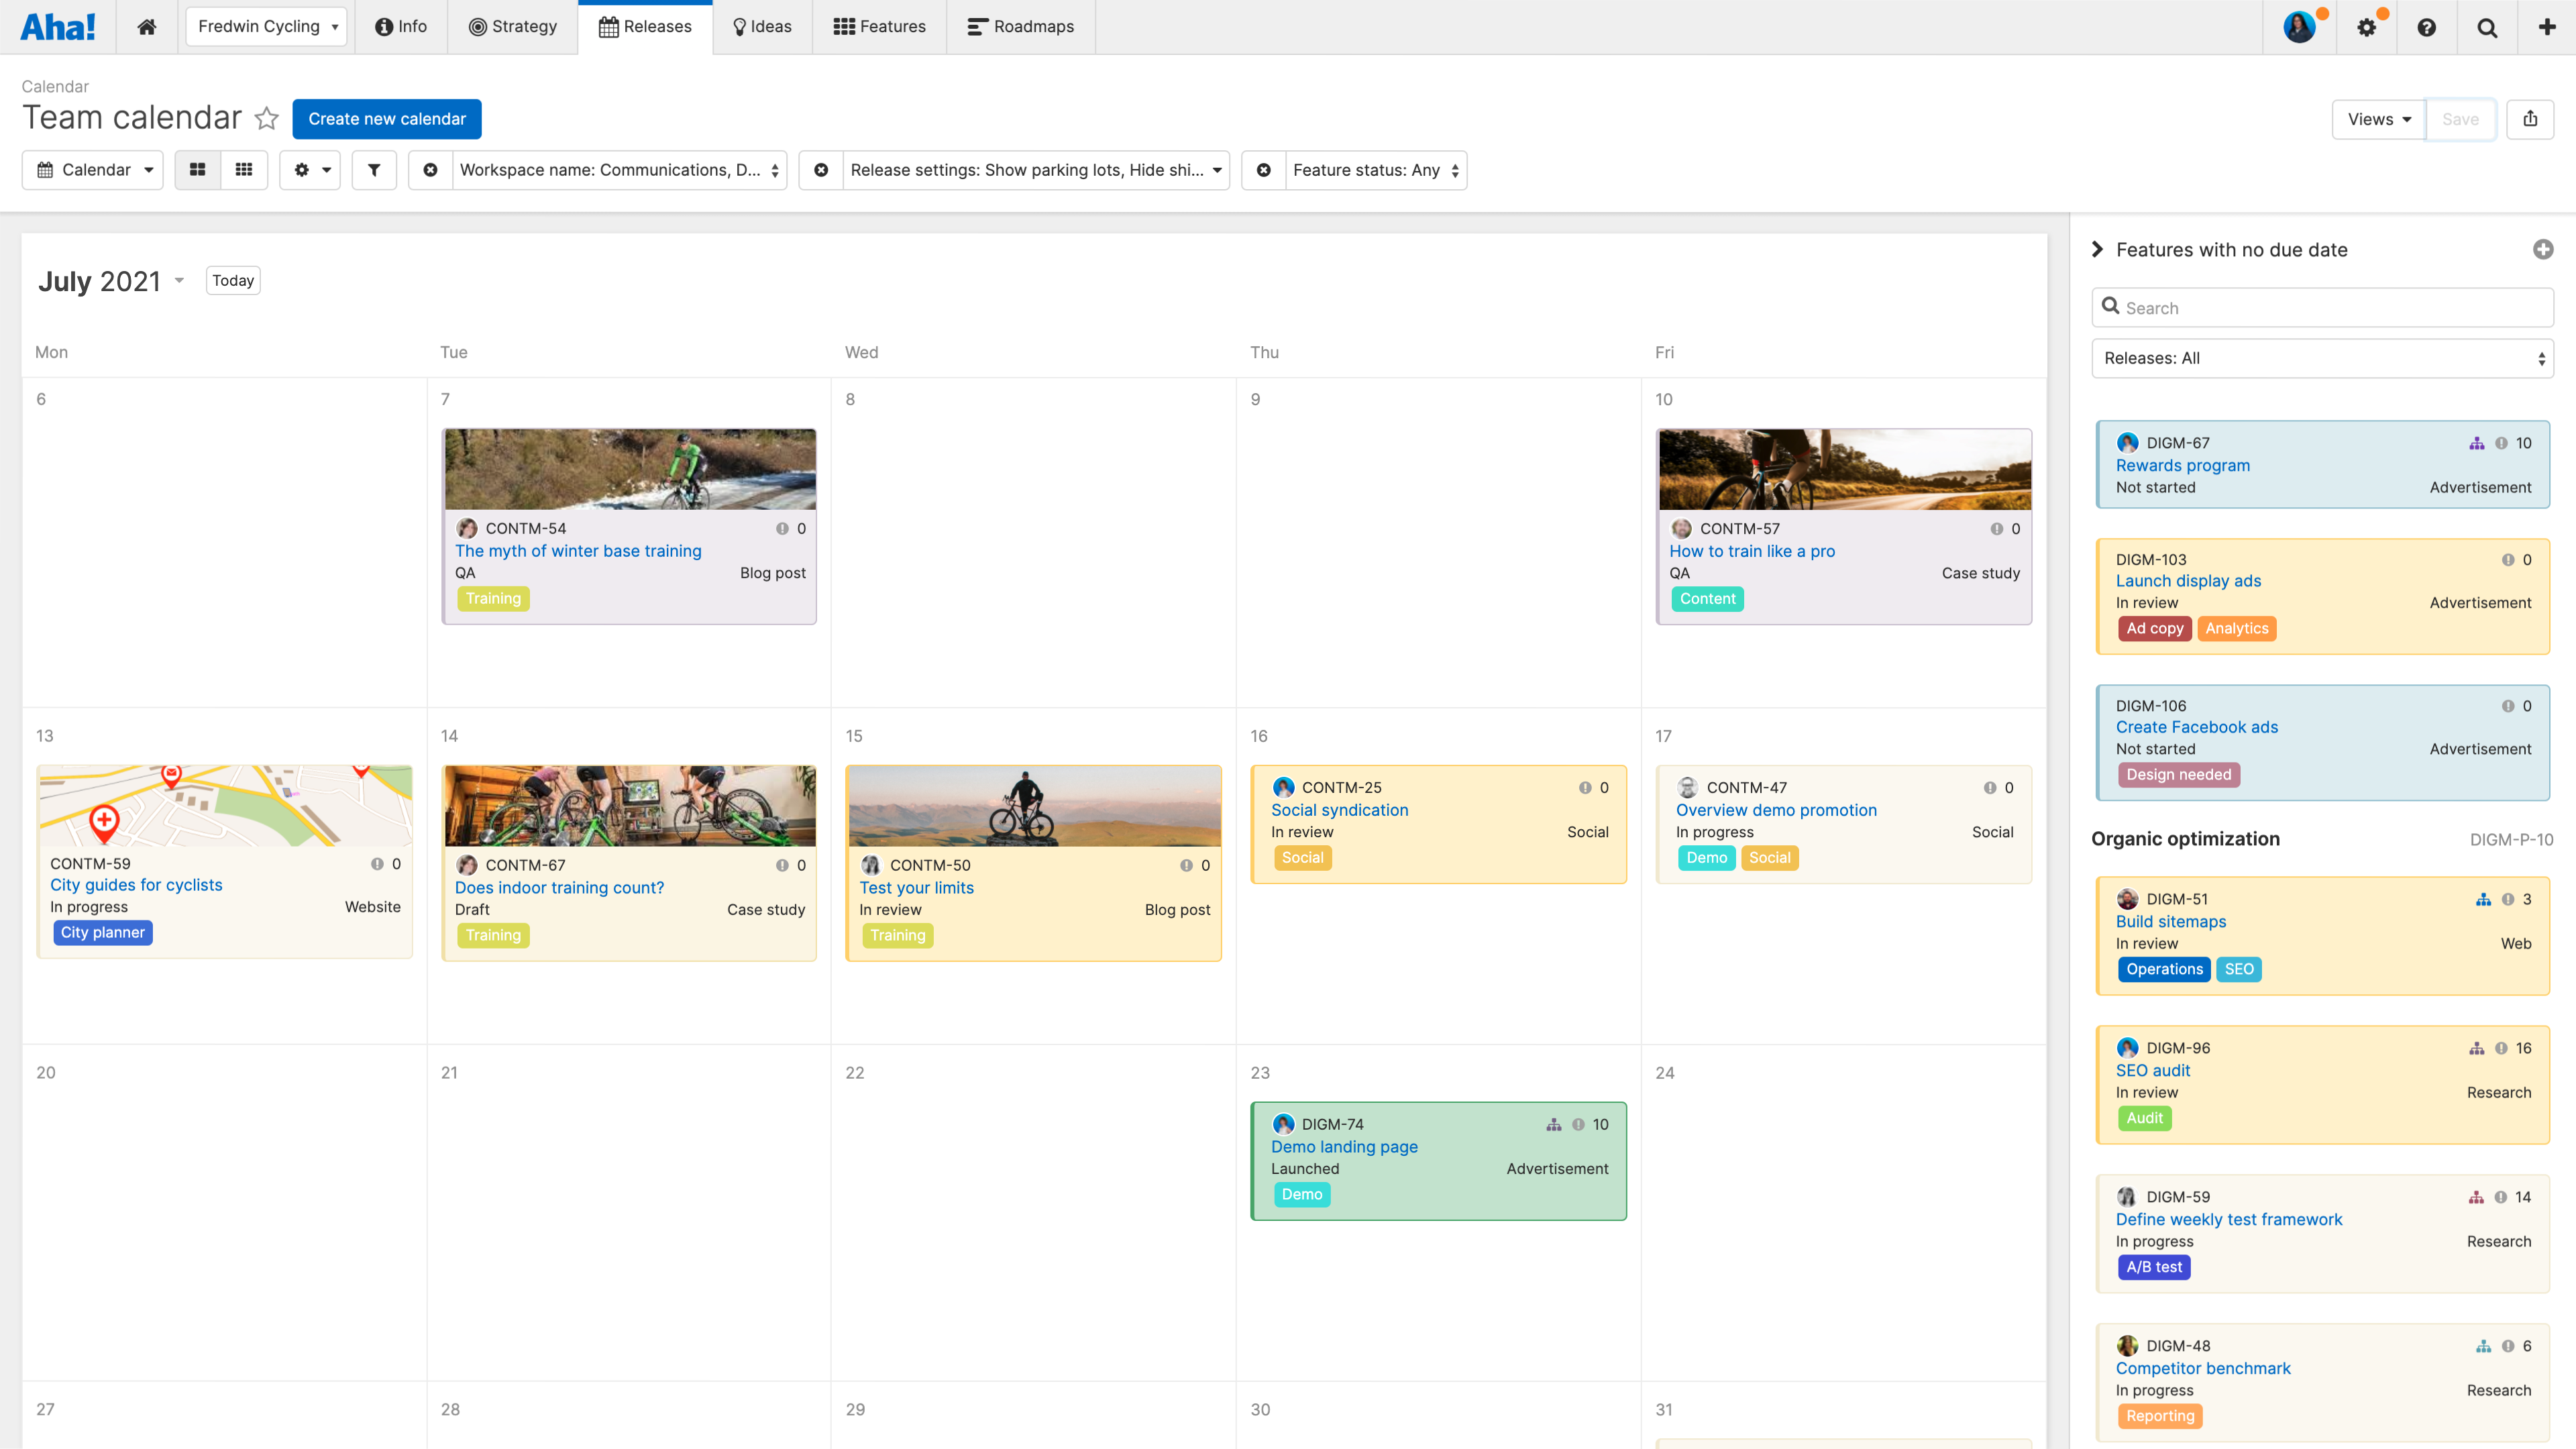Click the home icon in the top bar
Viewport: 2576px width, 1449px height.
pos(146,27)
